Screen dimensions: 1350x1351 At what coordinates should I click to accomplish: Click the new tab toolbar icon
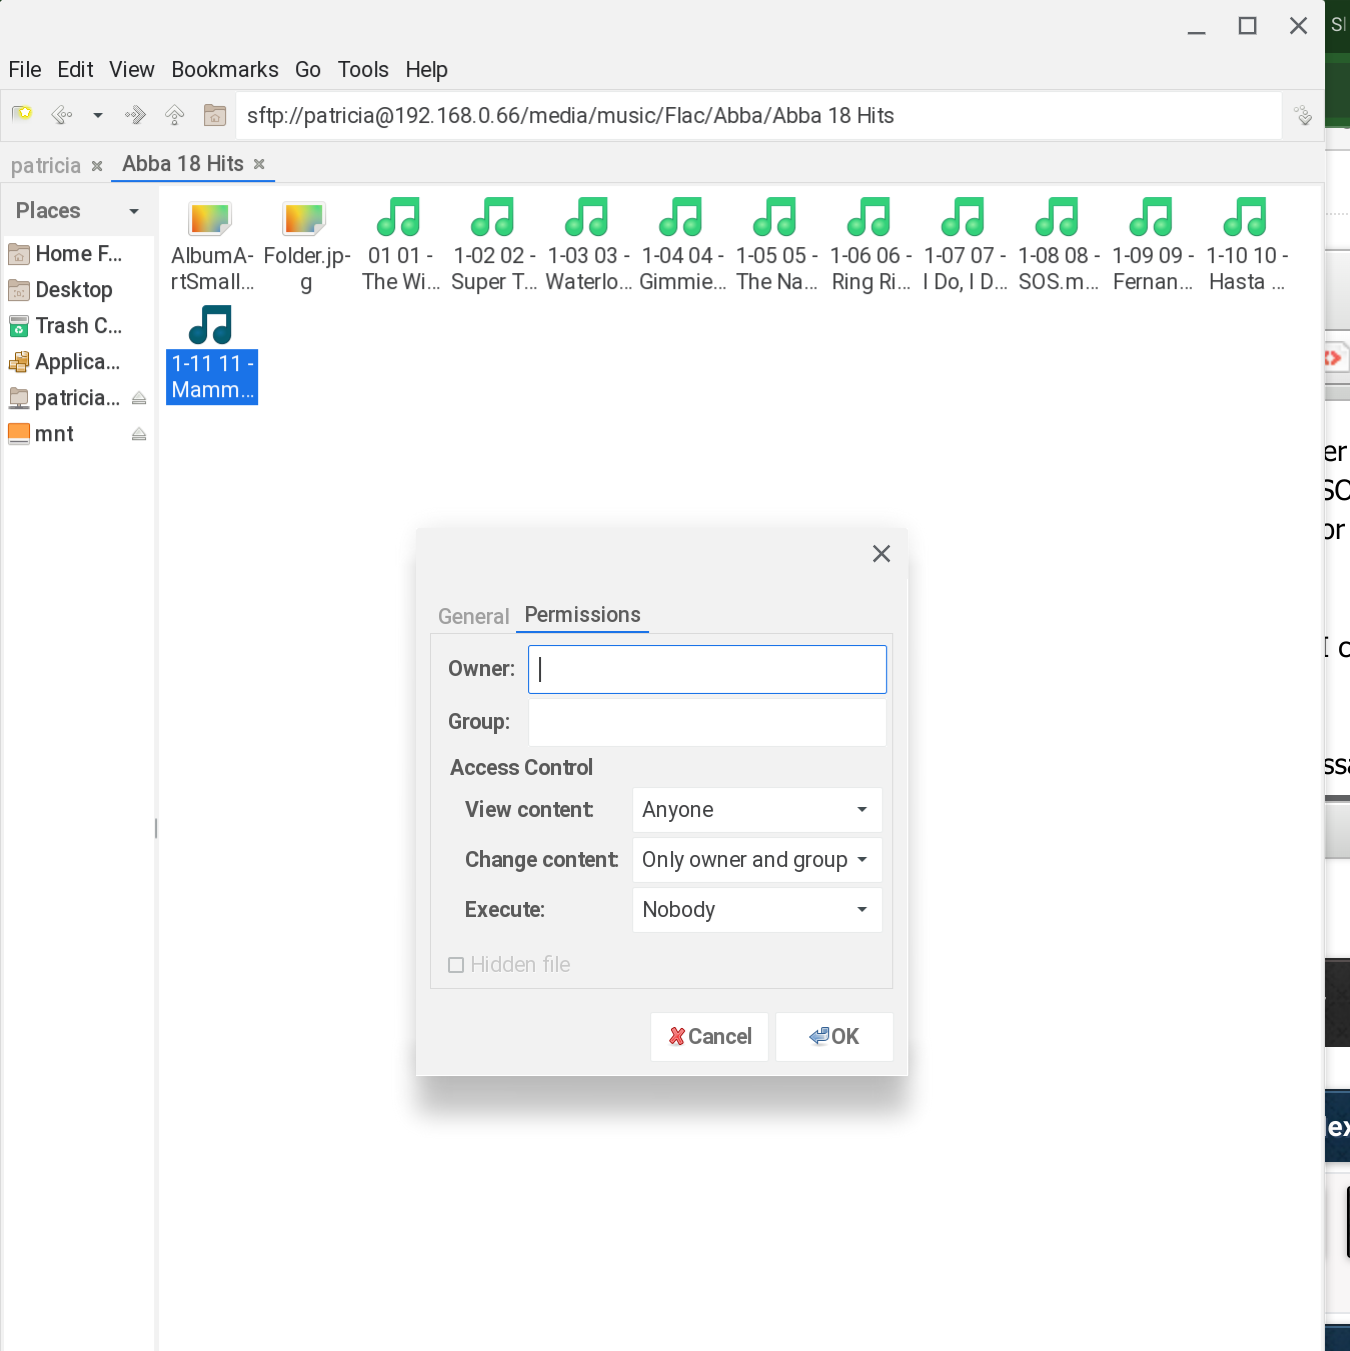tap(22, 115)
